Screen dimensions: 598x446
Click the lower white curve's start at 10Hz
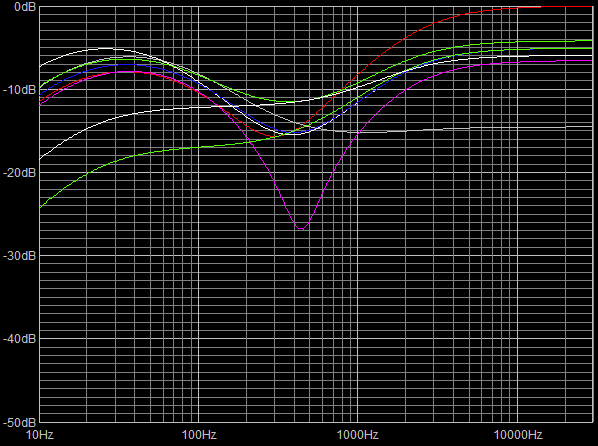[40, 158]
